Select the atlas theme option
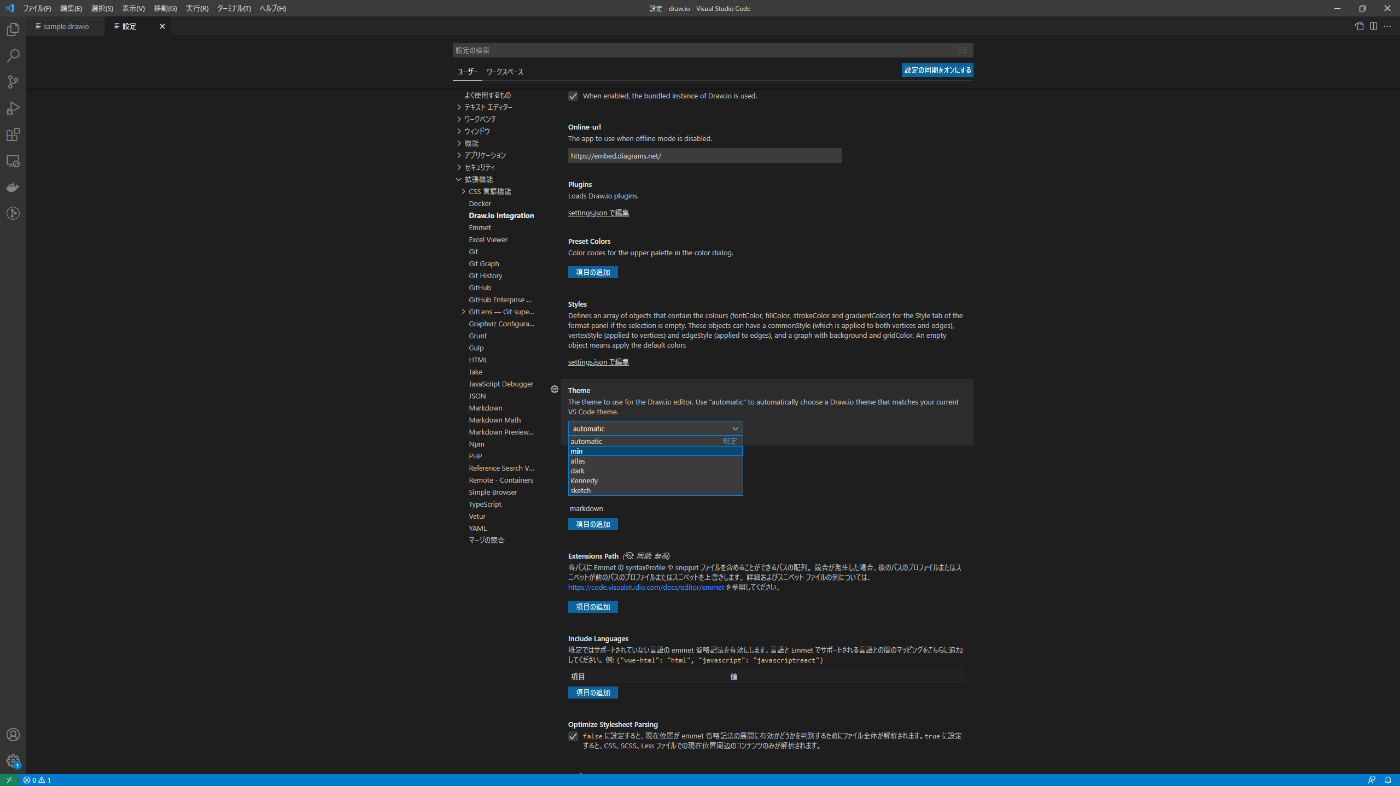The height and width of the screenshot is (786, 1400). (655, 461)
